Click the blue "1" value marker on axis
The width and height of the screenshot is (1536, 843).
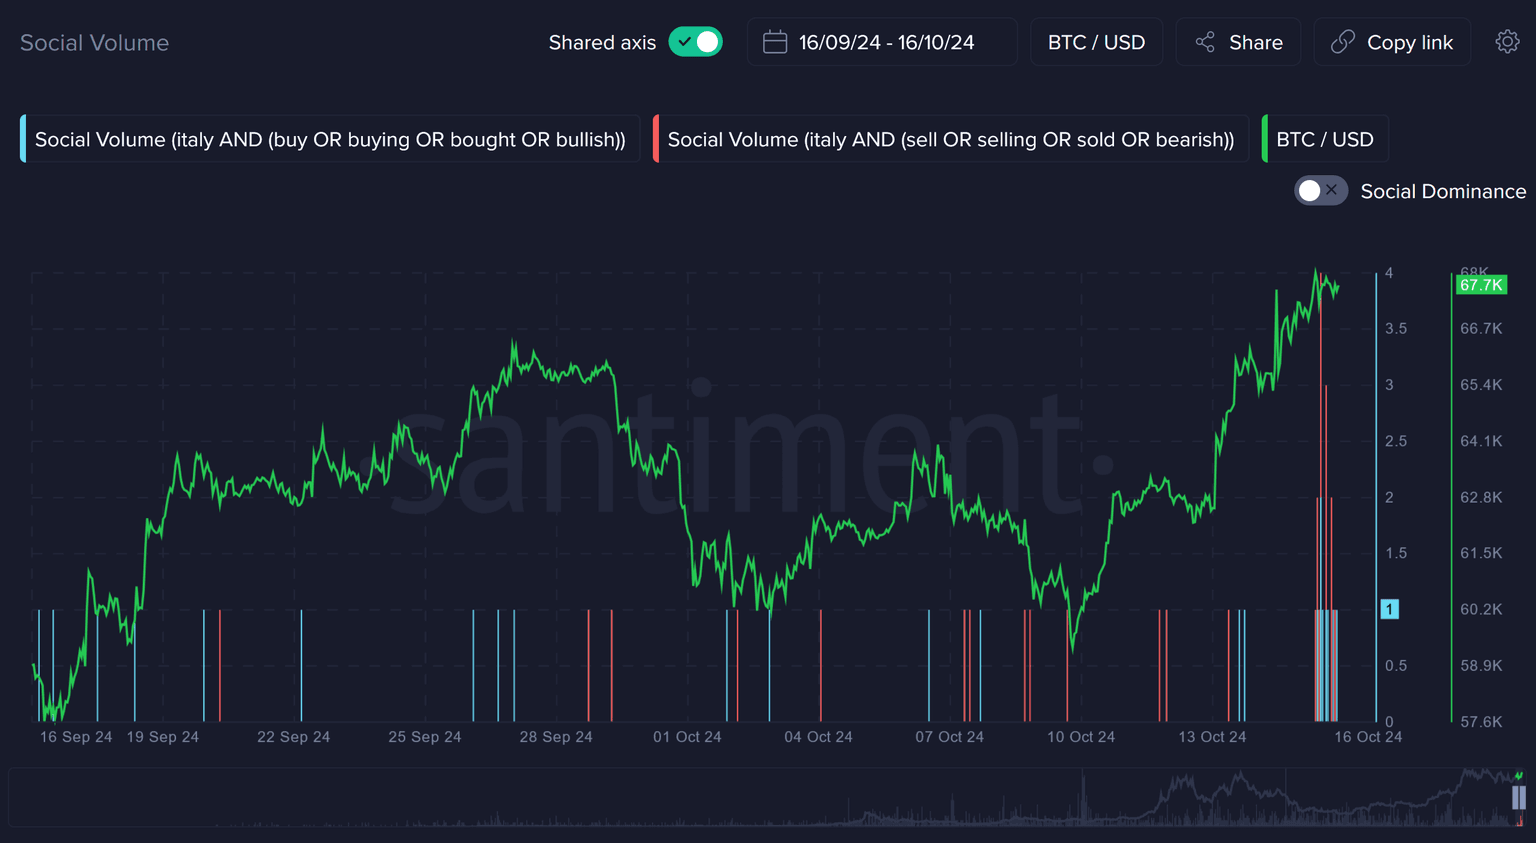[1389, 609]
